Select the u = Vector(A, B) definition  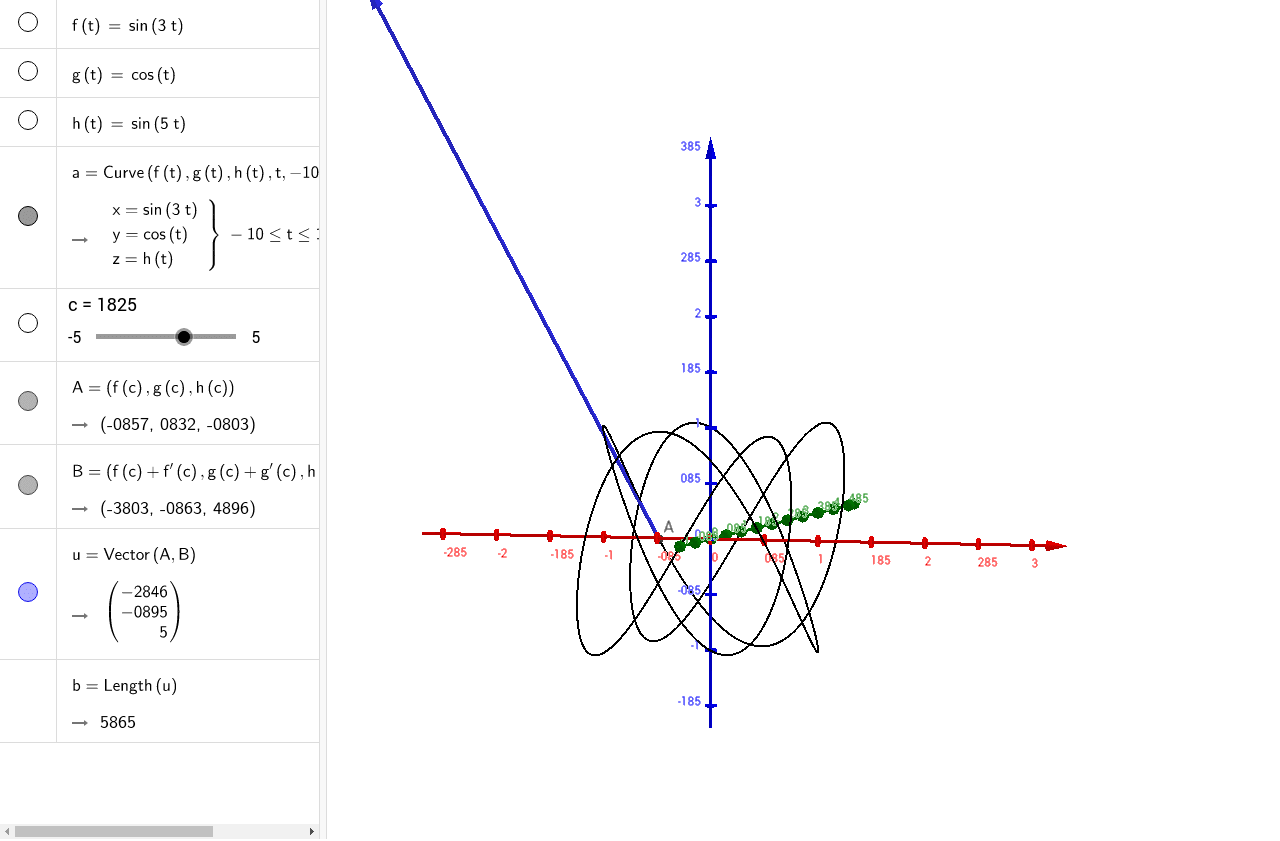click(133, 555)
